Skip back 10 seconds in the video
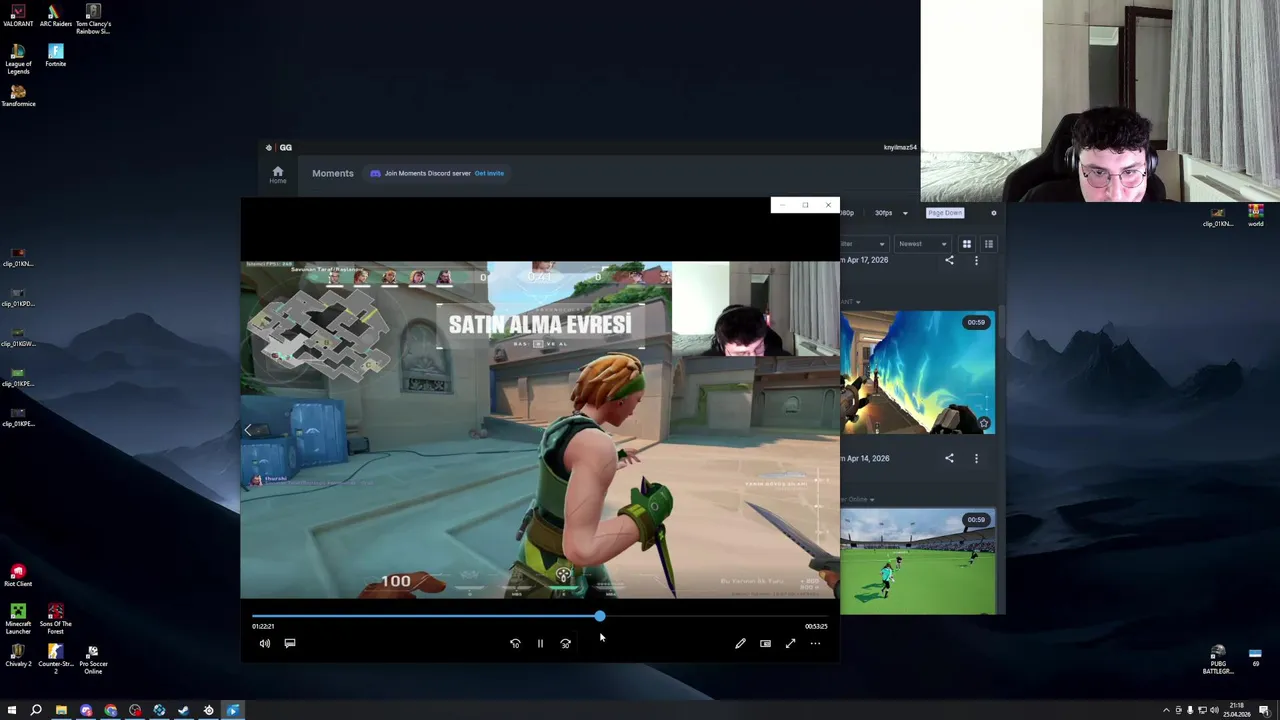The height and width of the screenshot is (720, 1280). (x=515, y=644)
